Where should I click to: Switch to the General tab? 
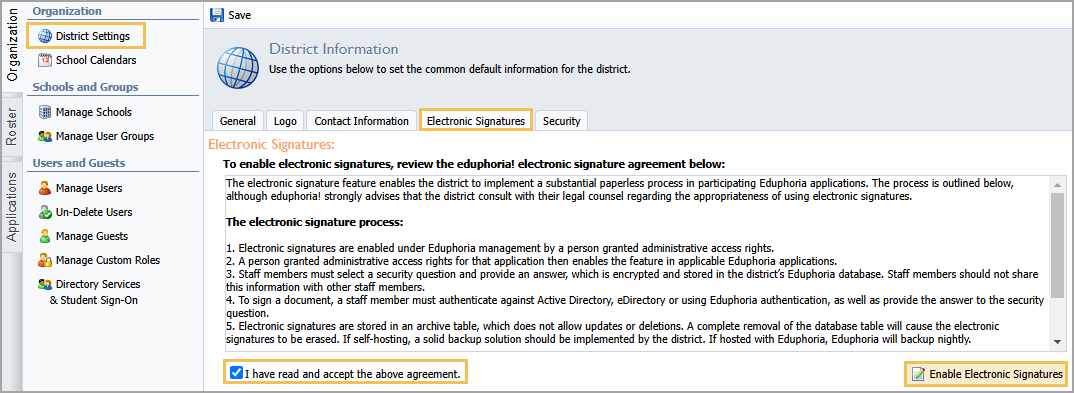238,121
